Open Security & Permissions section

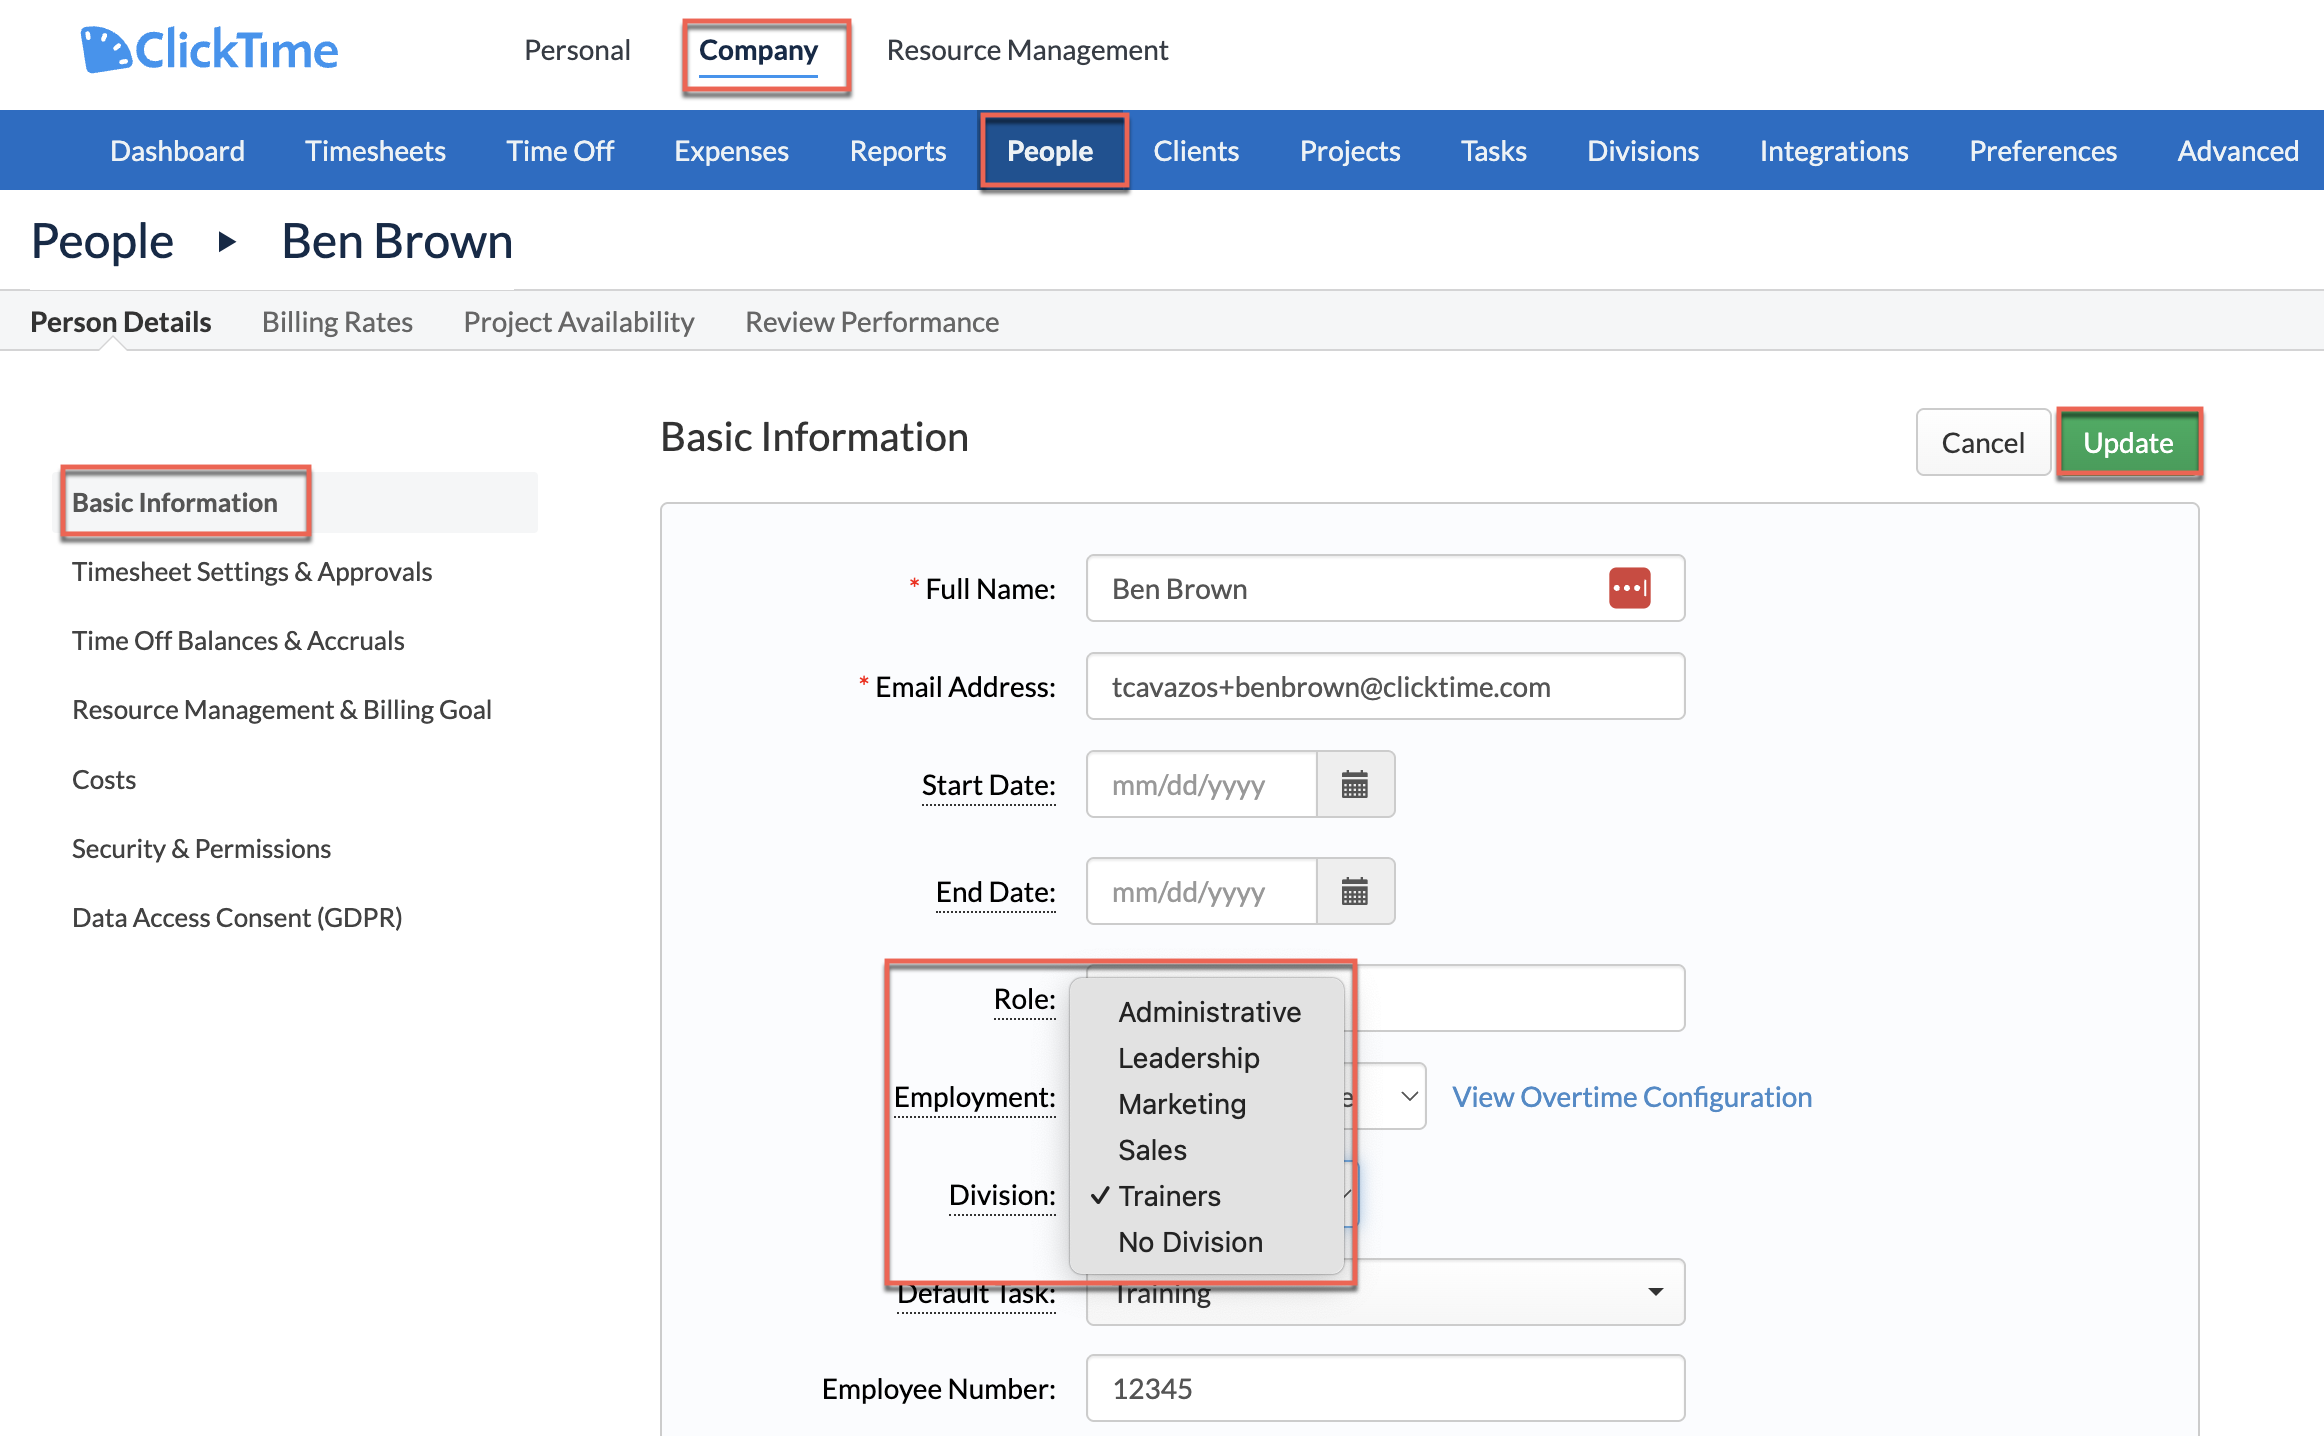(201, 848)
